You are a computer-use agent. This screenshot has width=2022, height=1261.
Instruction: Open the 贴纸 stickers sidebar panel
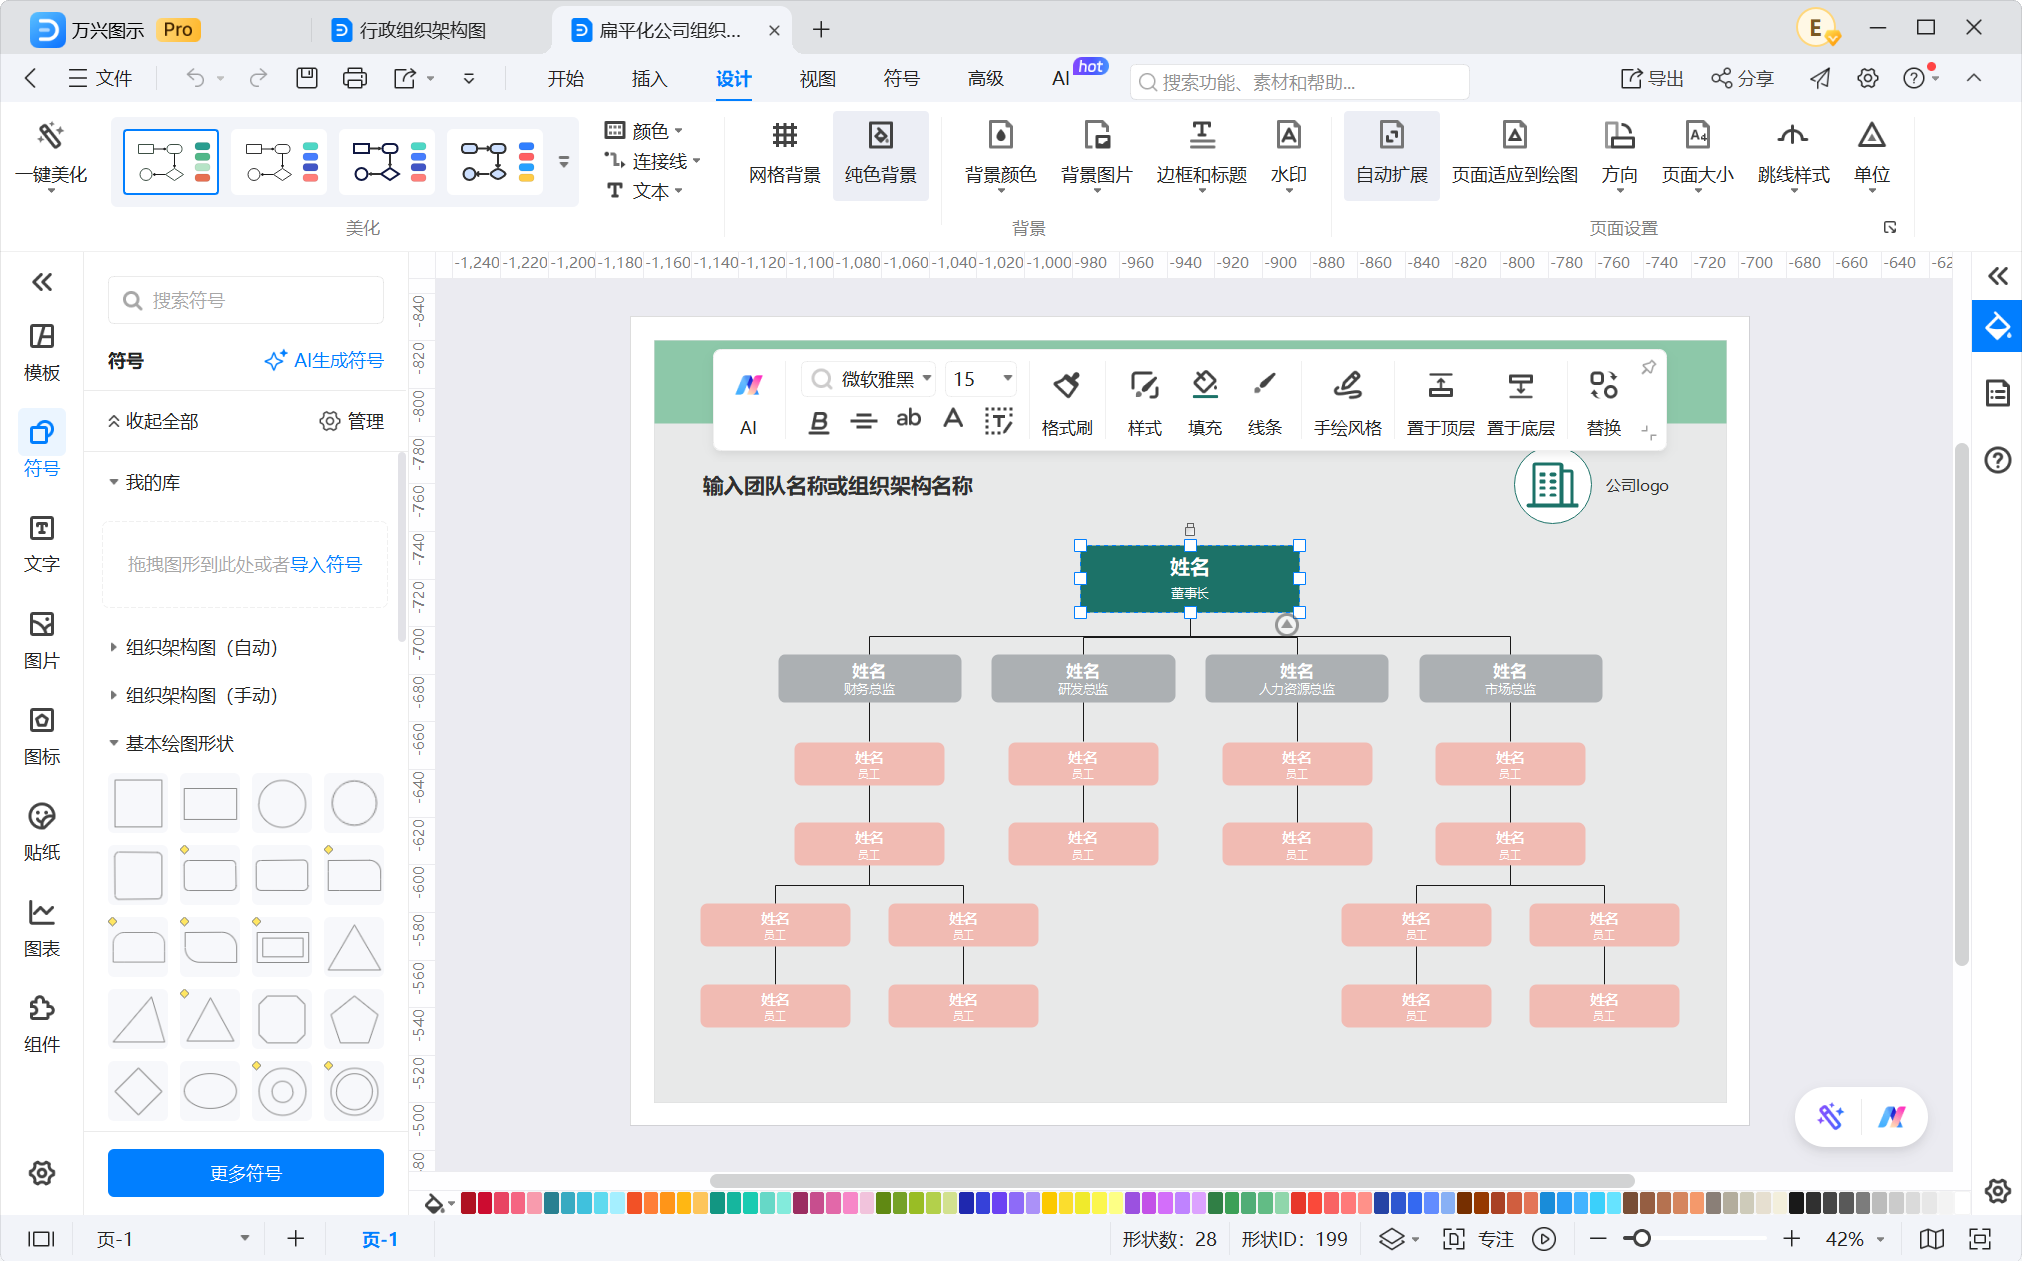[42, 833]
